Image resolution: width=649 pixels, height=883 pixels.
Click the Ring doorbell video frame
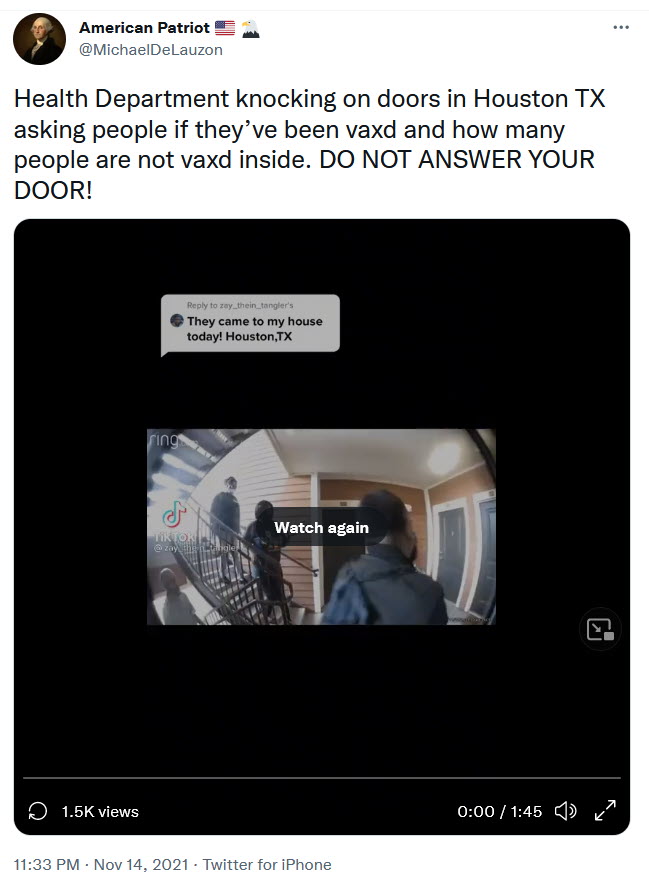tap(321, 527)
